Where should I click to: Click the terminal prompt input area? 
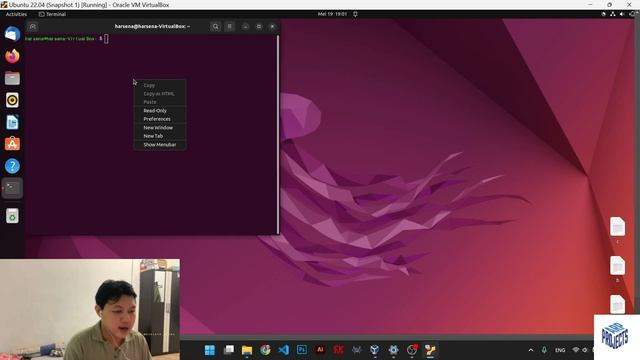[x=106, y=39]
